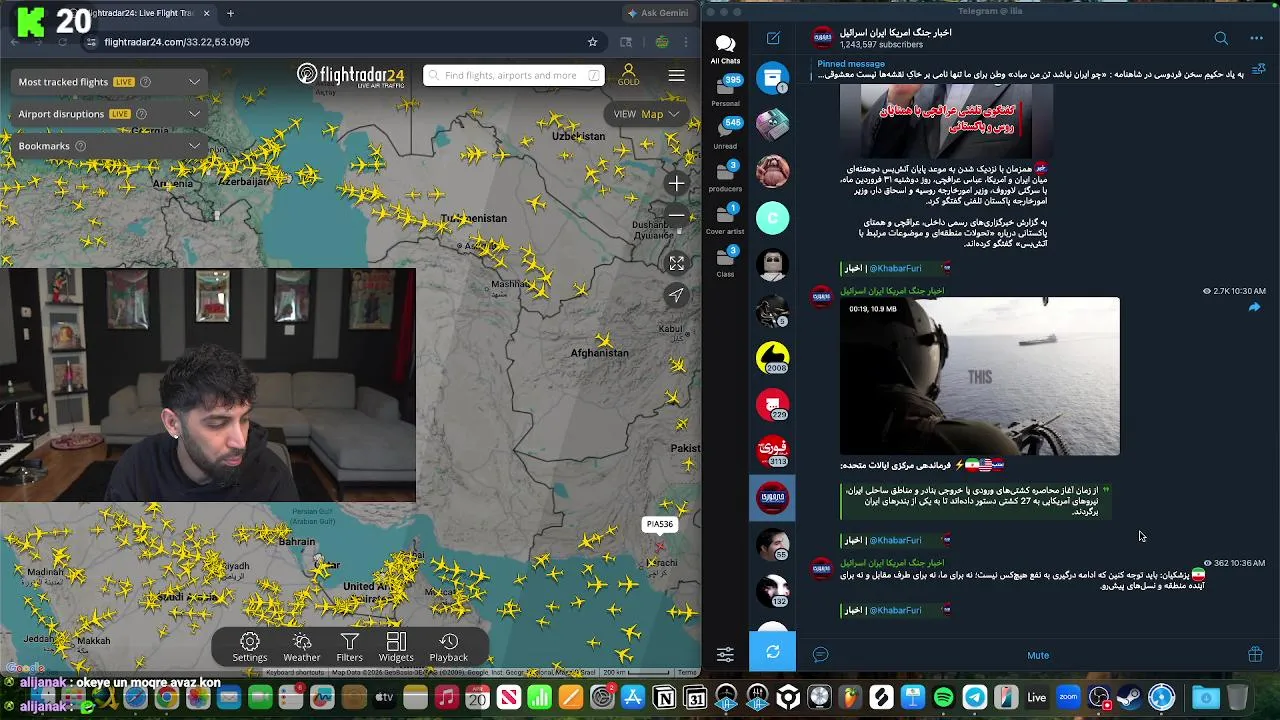The width and height of the screenshot is (1280, 720).
Task: Center map on my location arrow
Action: click(677, 295)
